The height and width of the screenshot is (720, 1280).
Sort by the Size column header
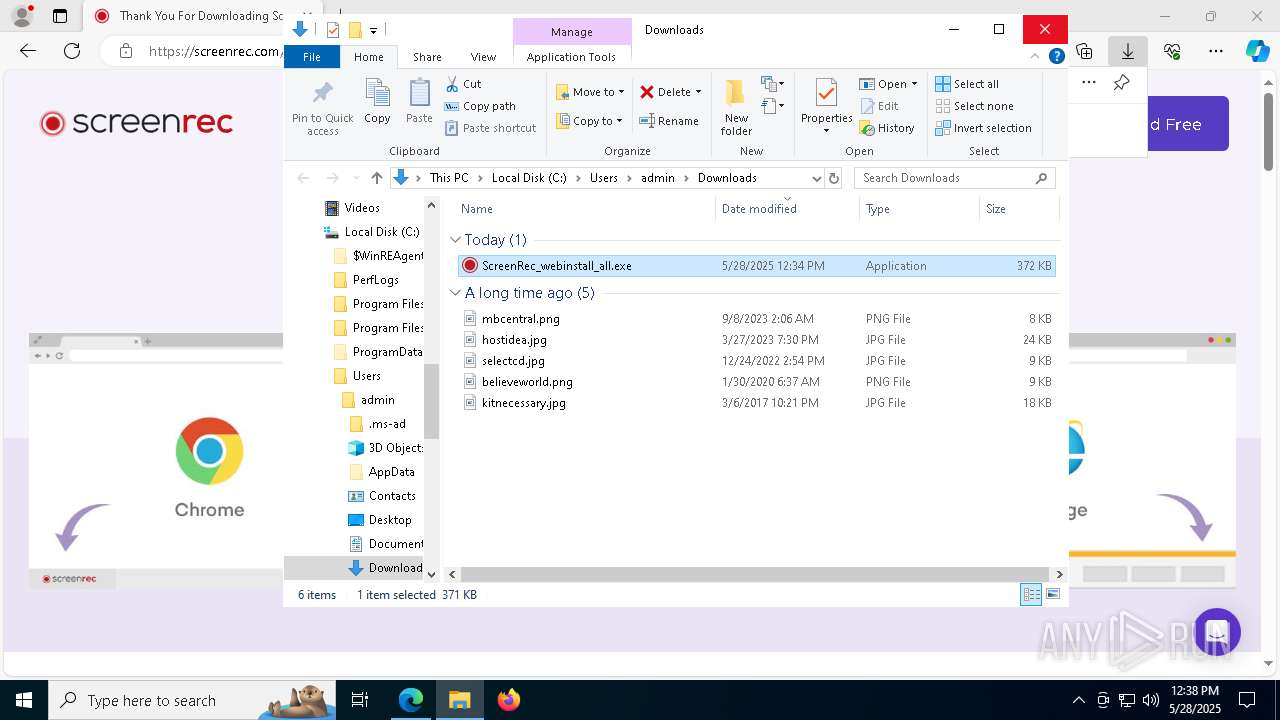pyautogui.click(x=1018, y=209)
